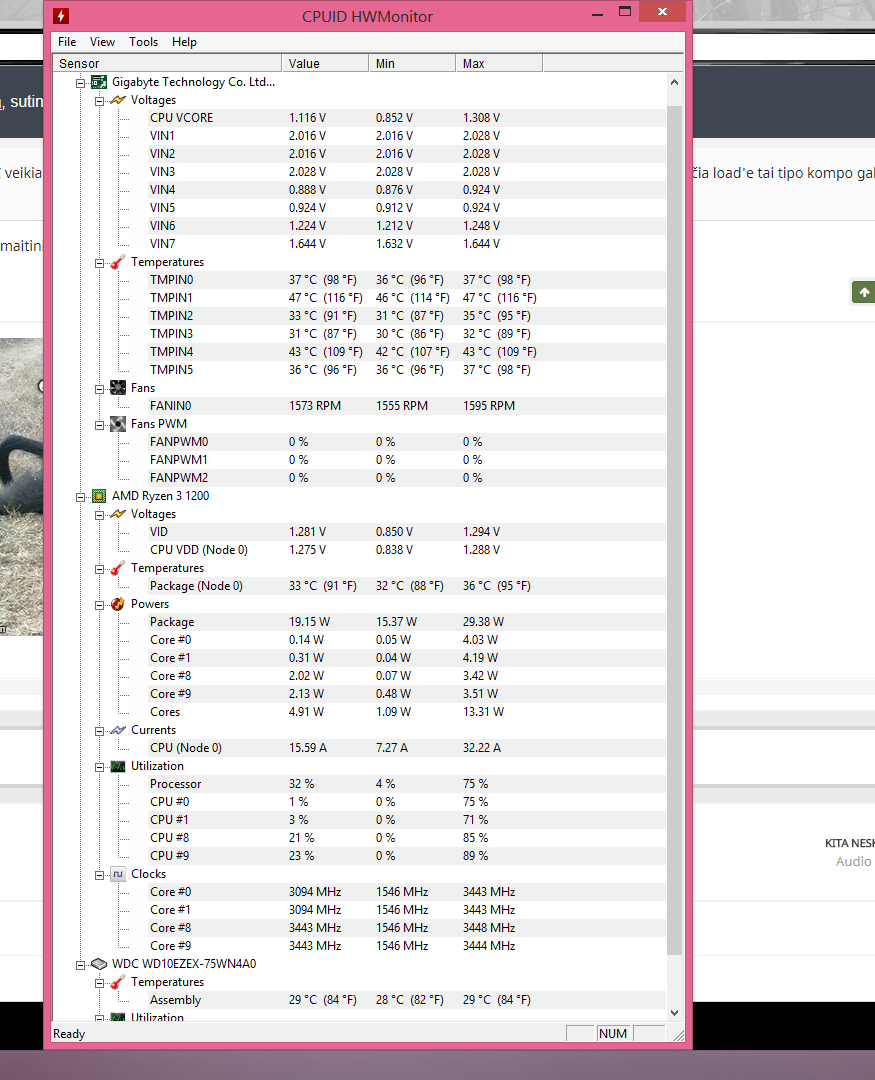Click the Clocks waveform icon
Image resolution: width=875 pixels, height=1080 pixels.
[x=118, y=874]
